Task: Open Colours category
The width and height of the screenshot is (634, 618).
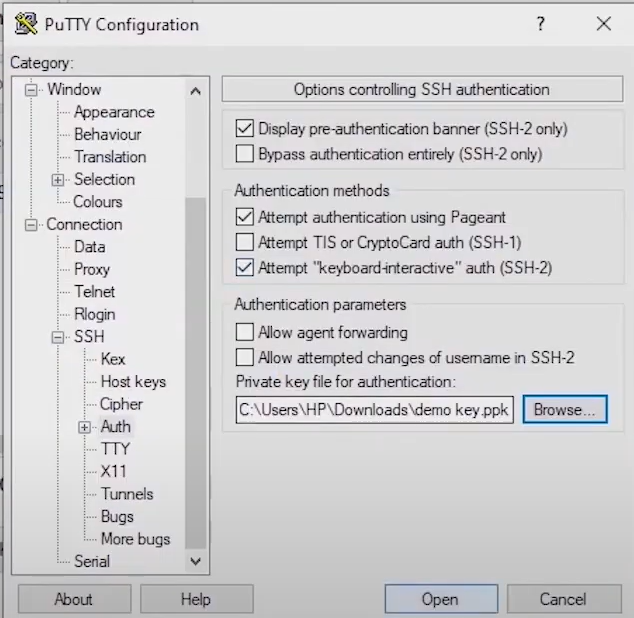Action: pos(97,202)
